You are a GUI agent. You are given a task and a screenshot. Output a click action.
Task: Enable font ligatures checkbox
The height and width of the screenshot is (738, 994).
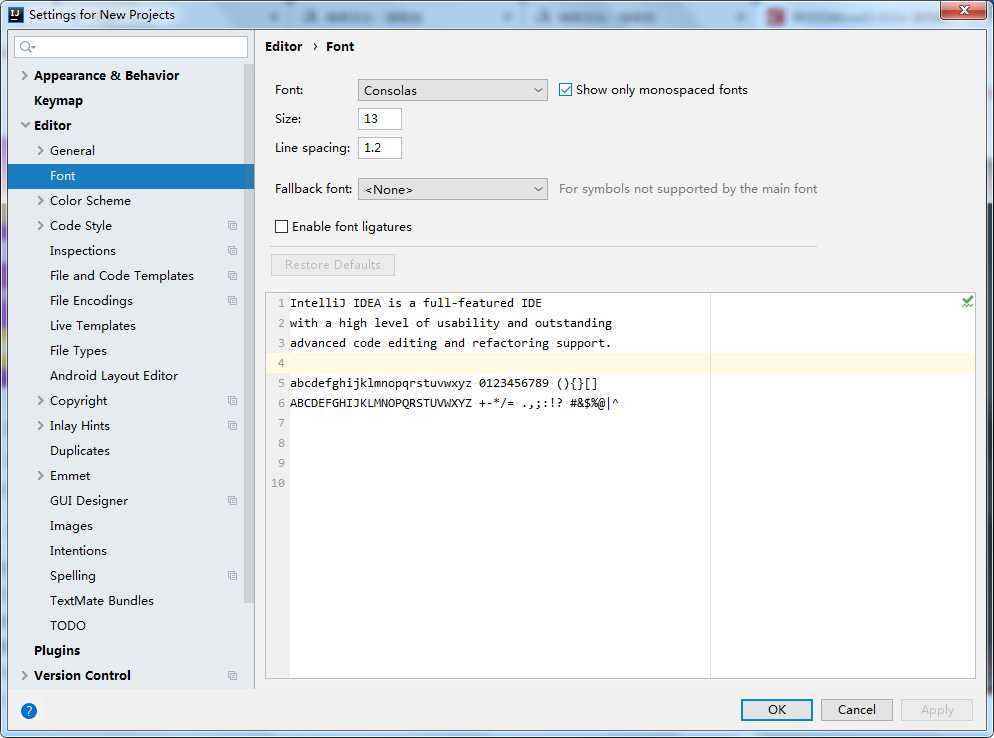click(x=281, y=226)
